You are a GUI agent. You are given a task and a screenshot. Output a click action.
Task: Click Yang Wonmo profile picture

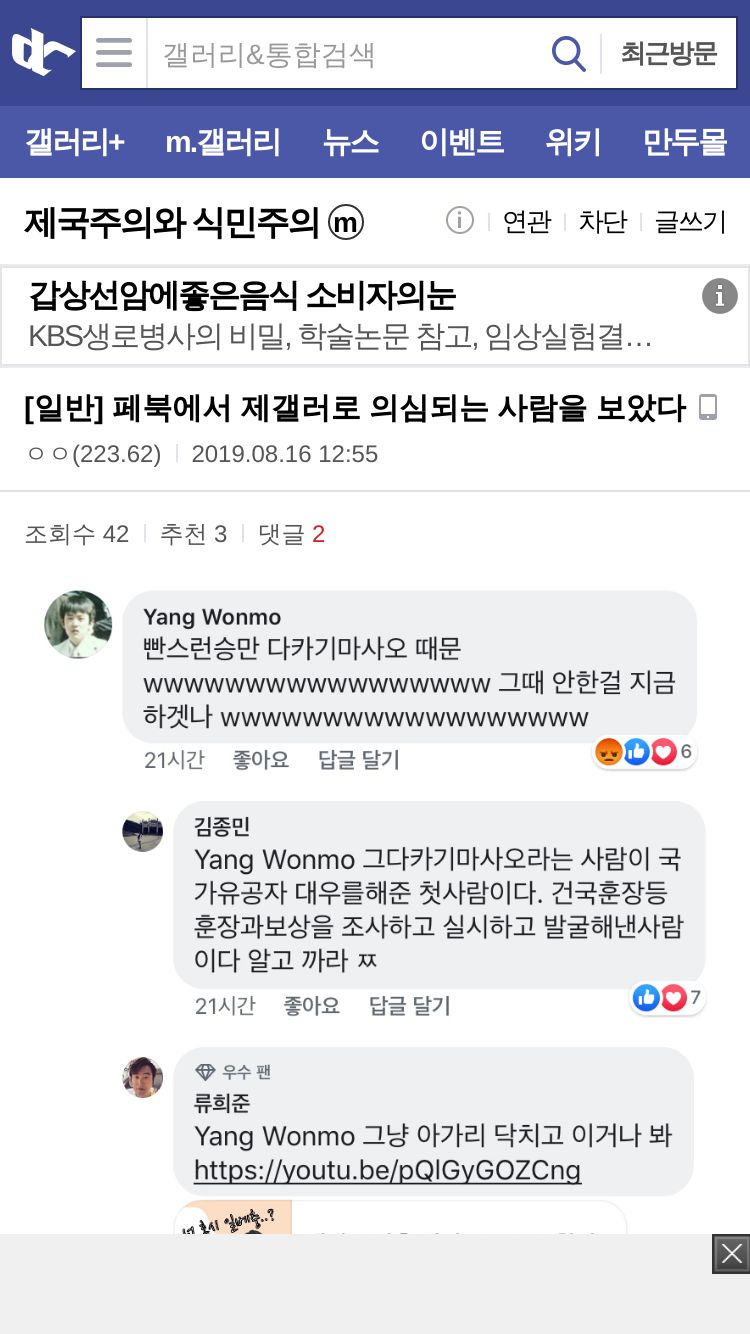tap(78, 624)
